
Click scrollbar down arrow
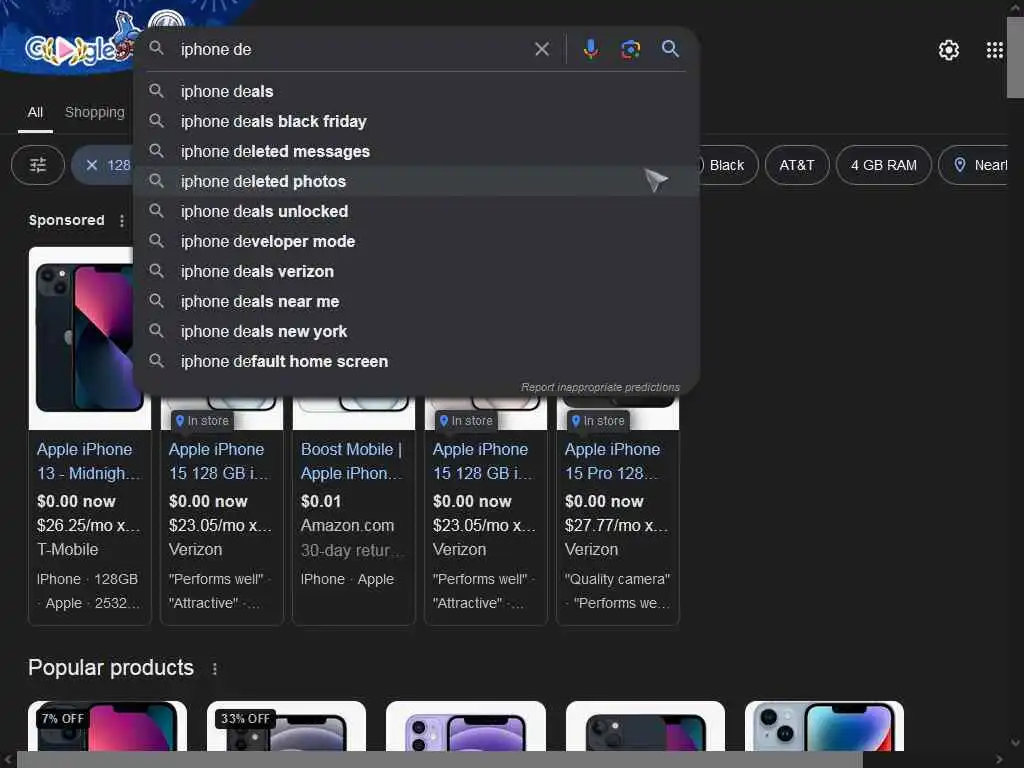point(1015,743)
